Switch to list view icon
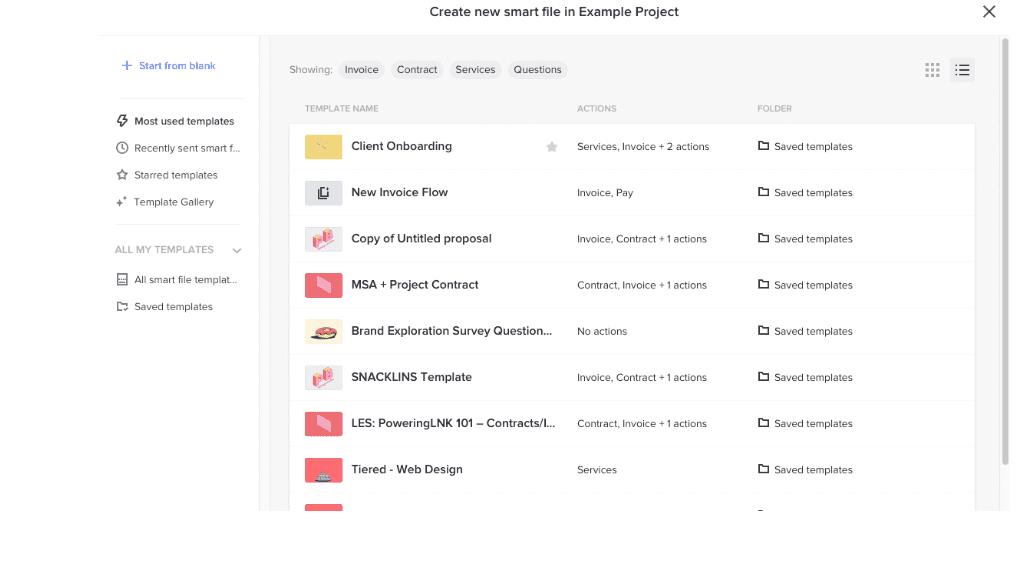Screen dimensions: 1036x564 pyautogui.click(x=962, y=70)
